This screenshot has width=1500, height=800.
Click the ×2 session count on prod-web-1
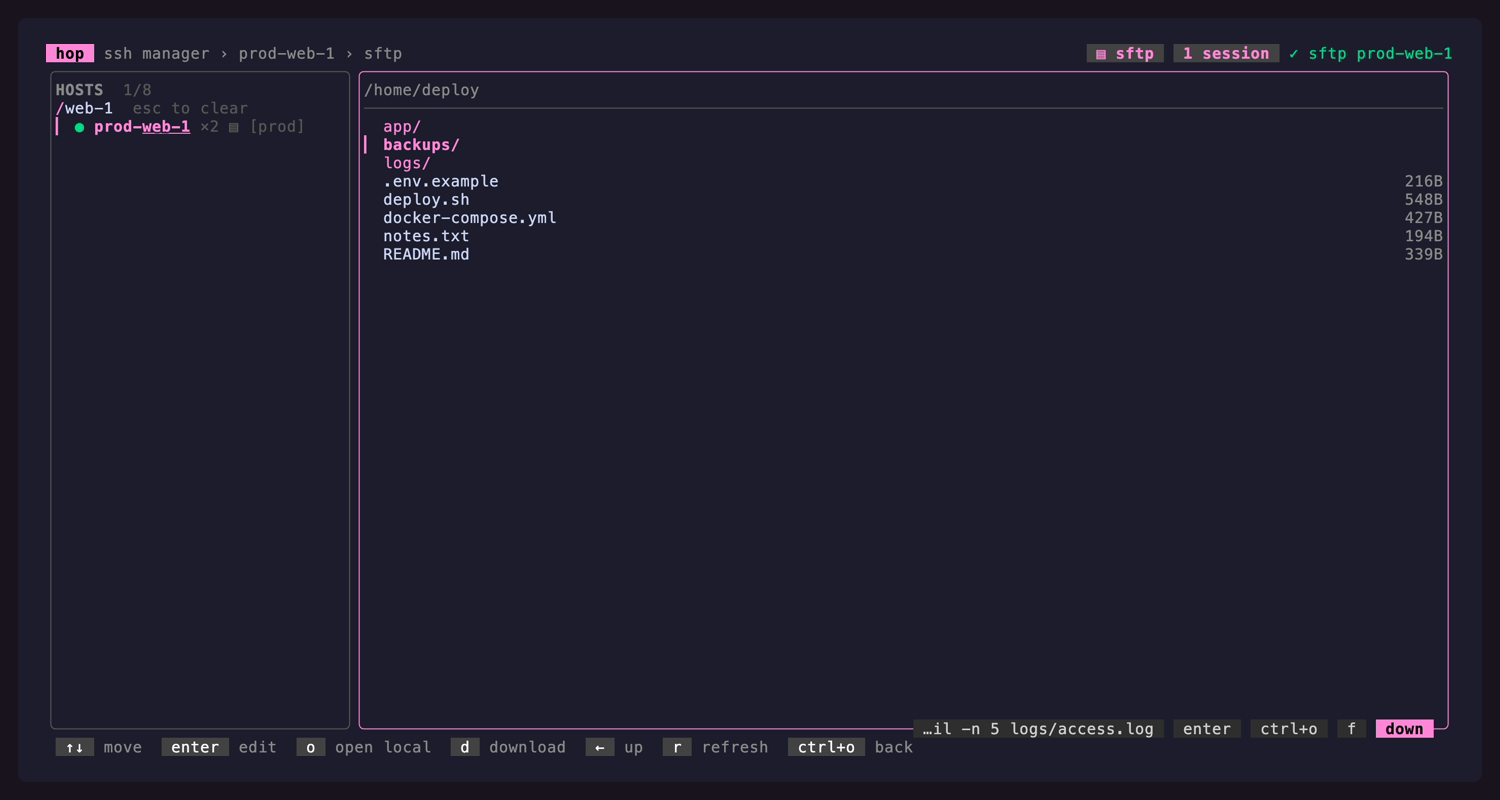click(209, 127)
